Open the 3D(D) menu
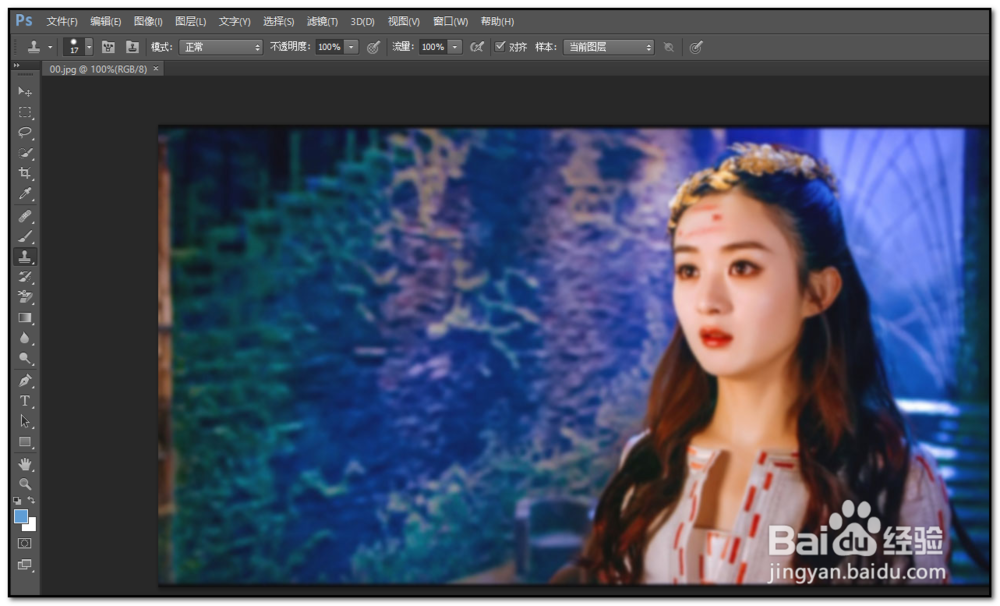The width and height of the screenshot is (1000, 606). [x=362, y=22]
